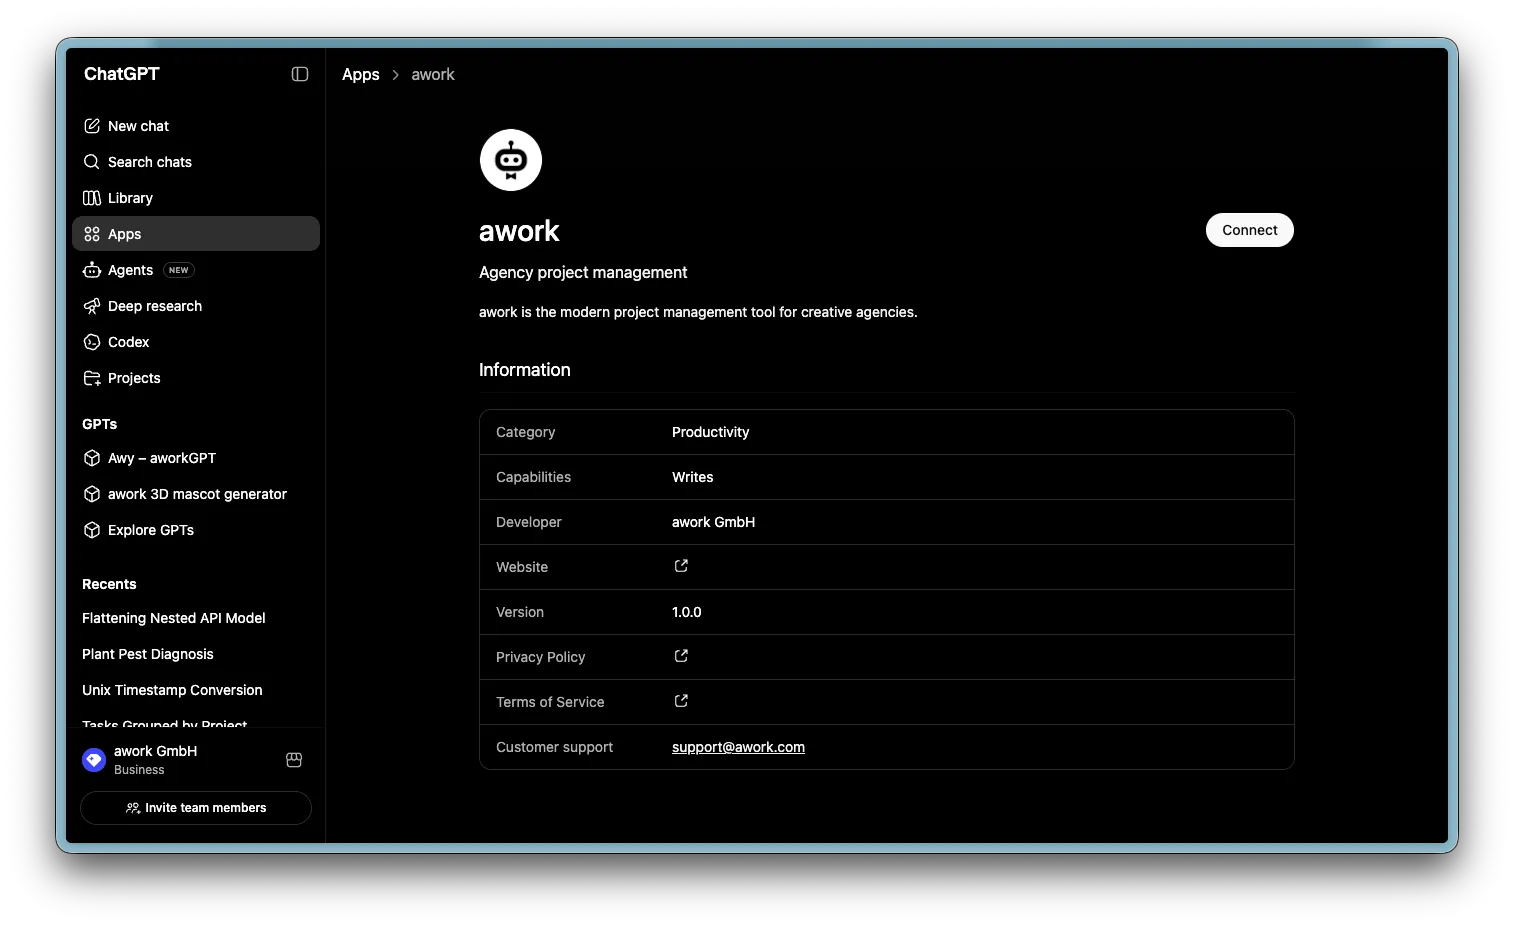Viewport: 1514px width, 927px height.
Task: Click the GPTs section heading
Action: pyautogui.click(x=100, y=424)
